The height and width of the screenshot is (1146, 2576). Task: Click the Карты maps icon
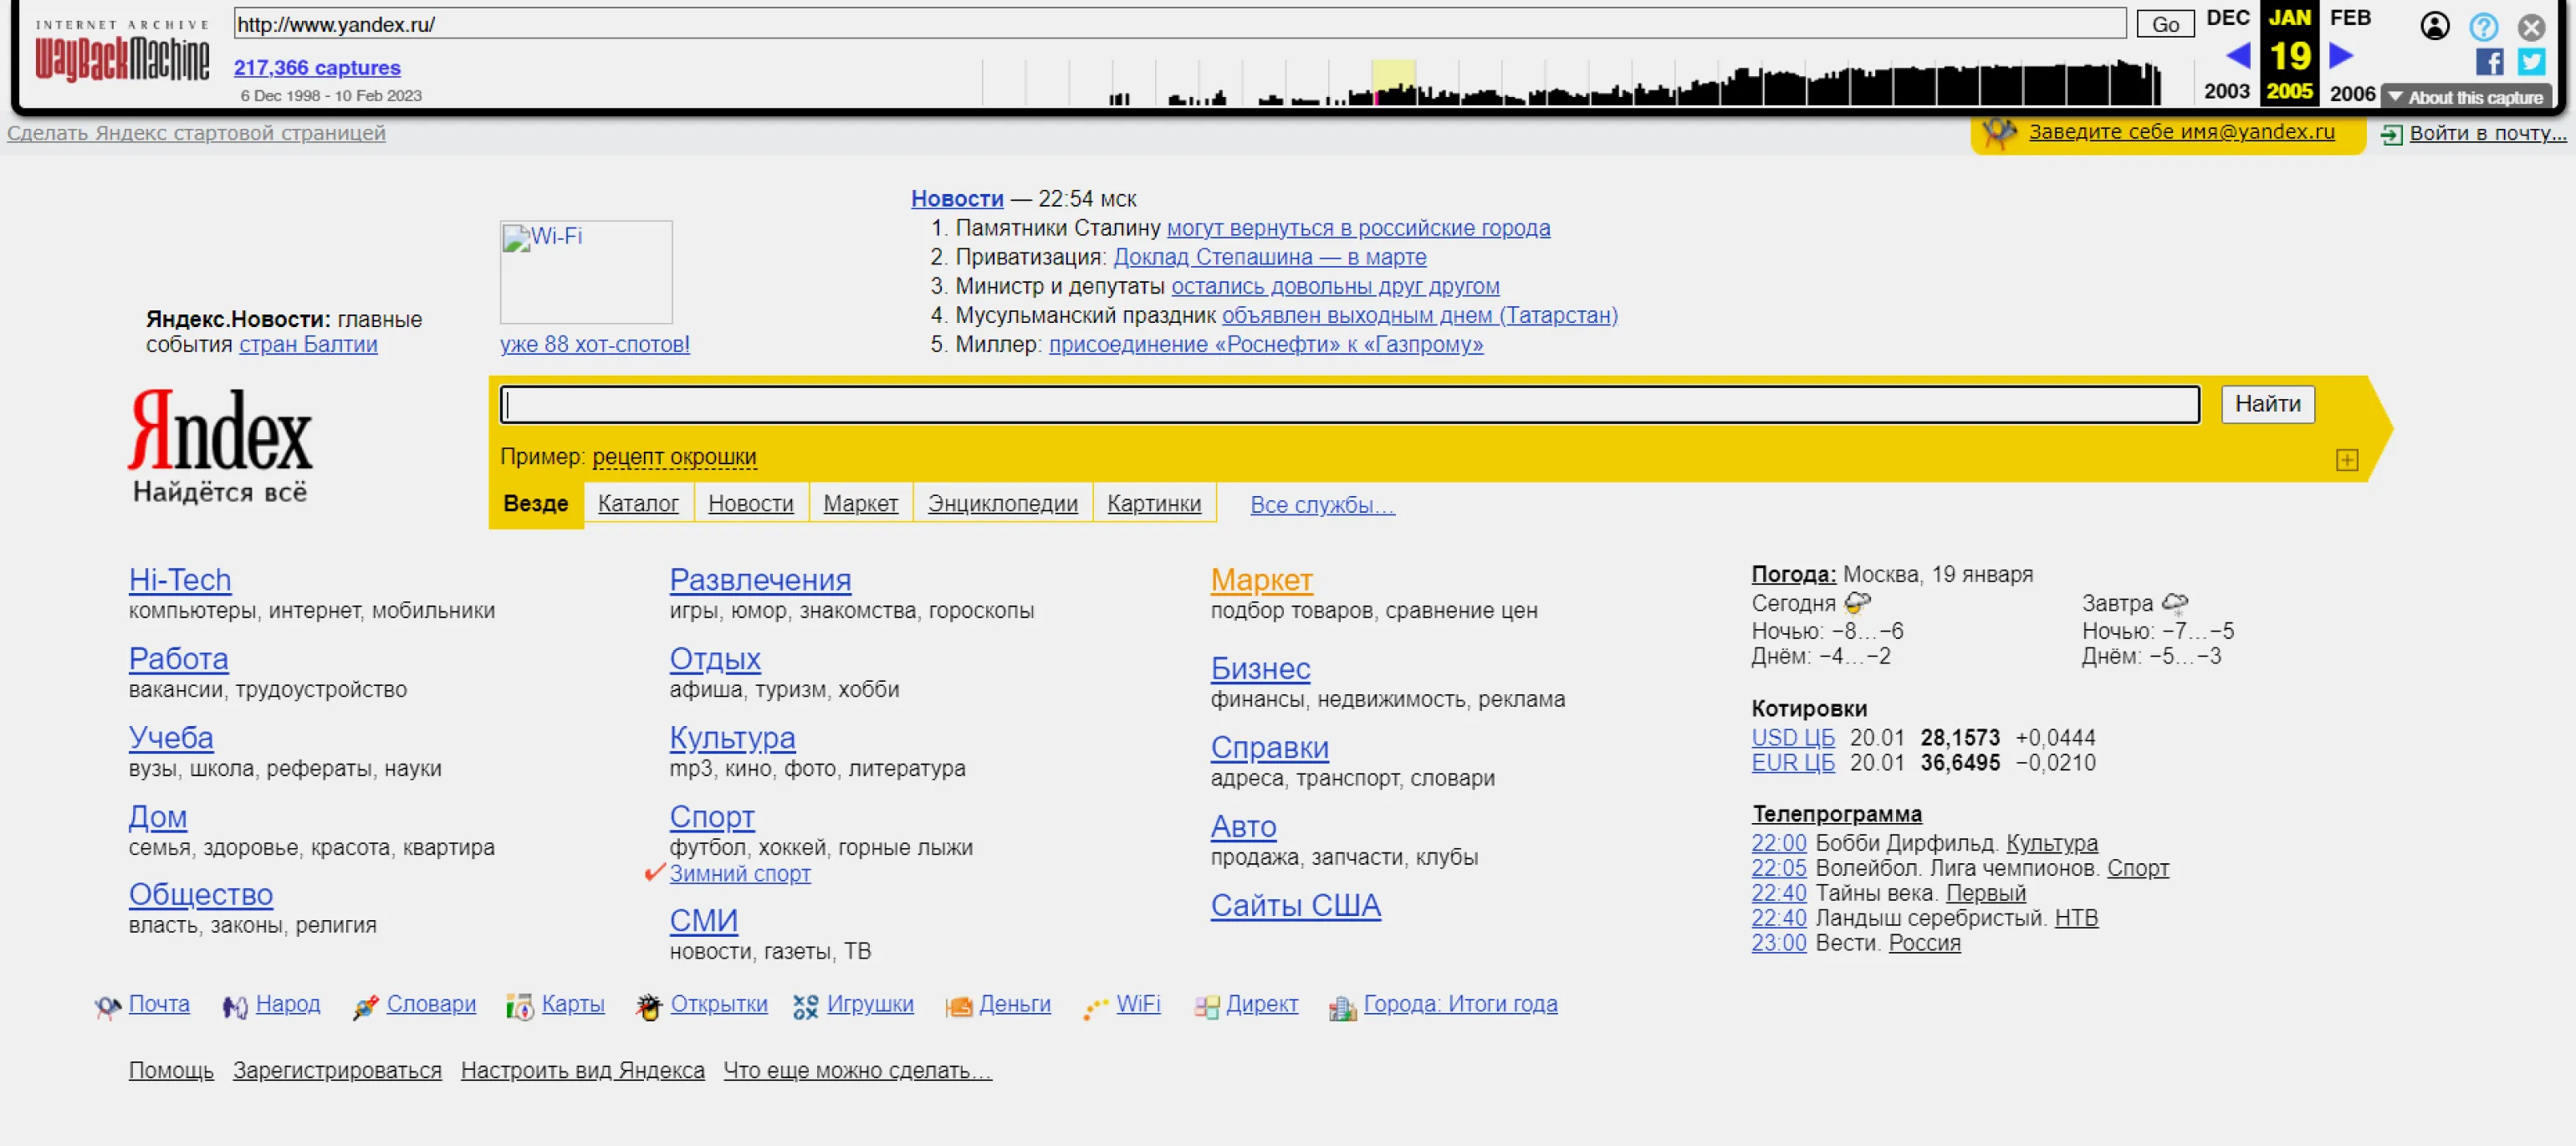(x=519, y=1006)
